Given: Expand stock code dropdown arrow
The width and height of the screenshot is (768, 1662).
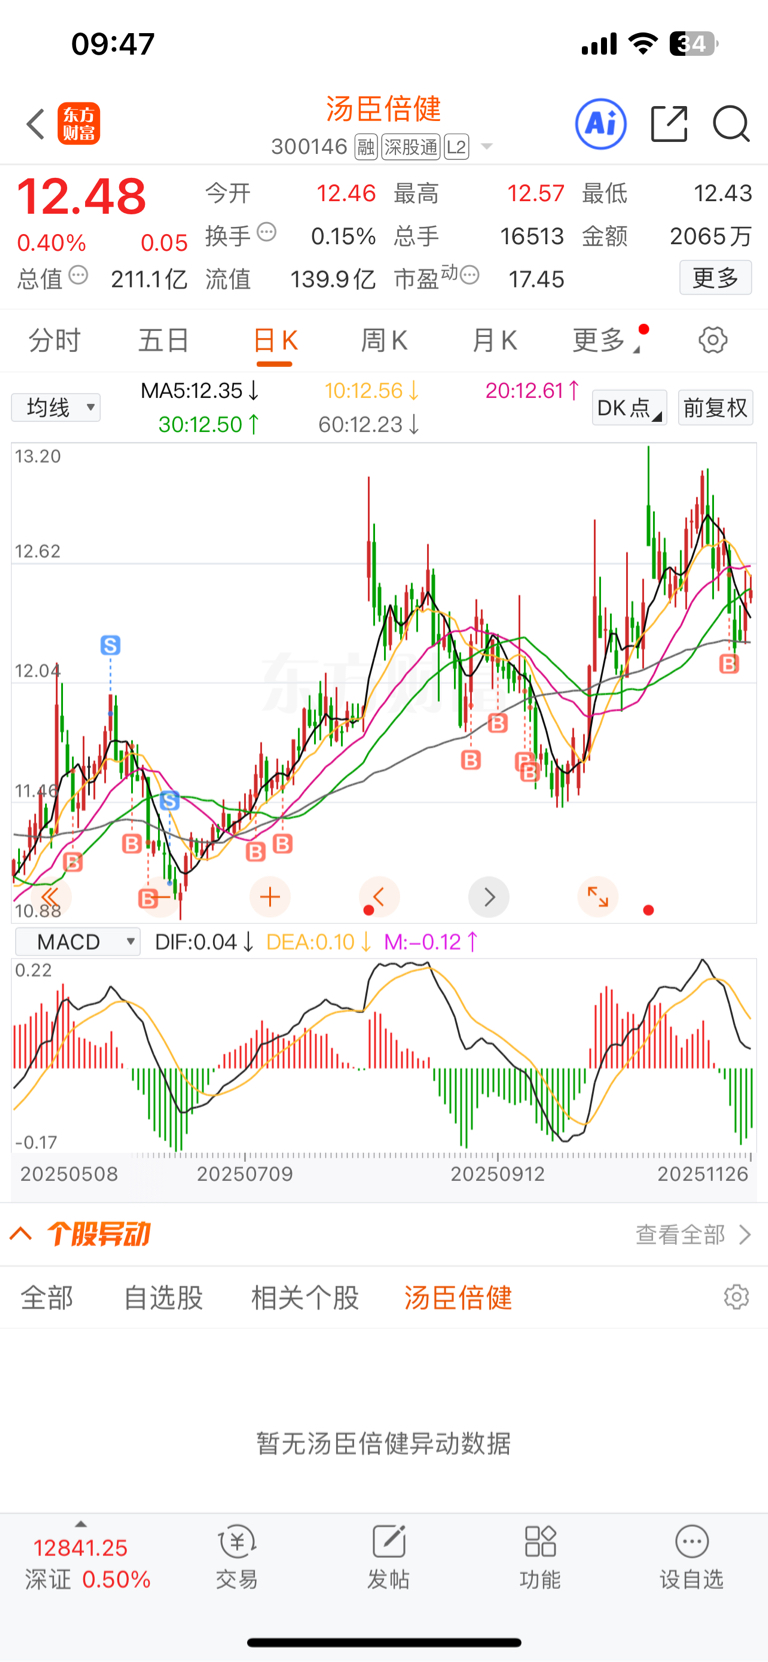Looking at the screenshot, I should [487, 147].
